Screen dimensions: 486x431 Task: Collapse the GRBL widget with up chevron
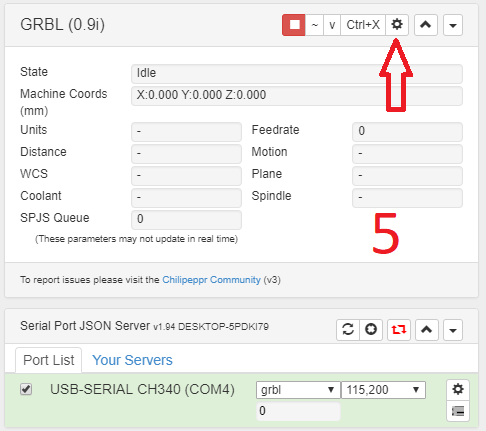tap(426, 25)
